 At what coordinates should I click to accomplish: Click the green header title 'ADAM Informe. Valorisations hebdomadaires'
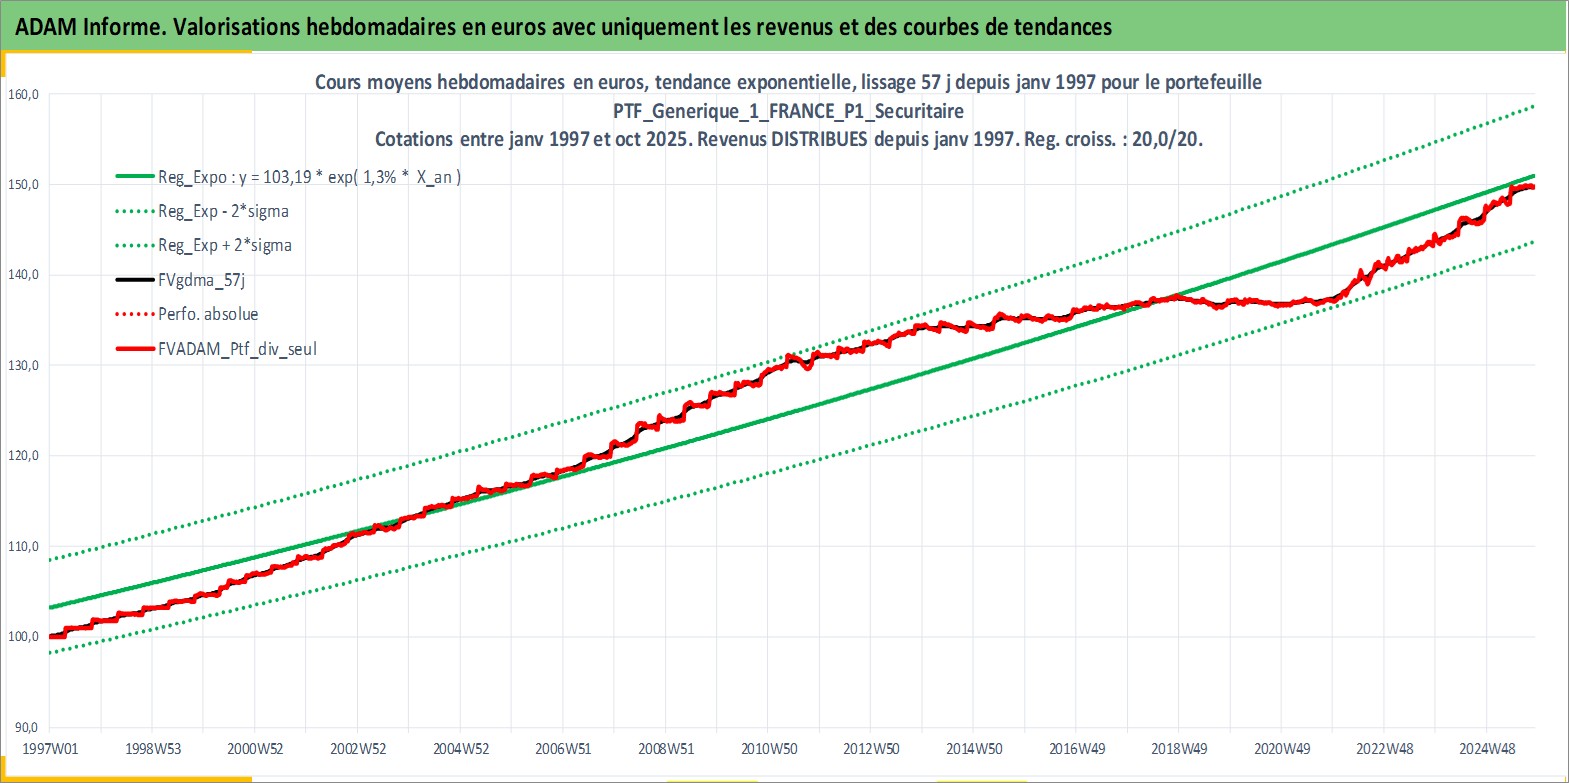236,27
